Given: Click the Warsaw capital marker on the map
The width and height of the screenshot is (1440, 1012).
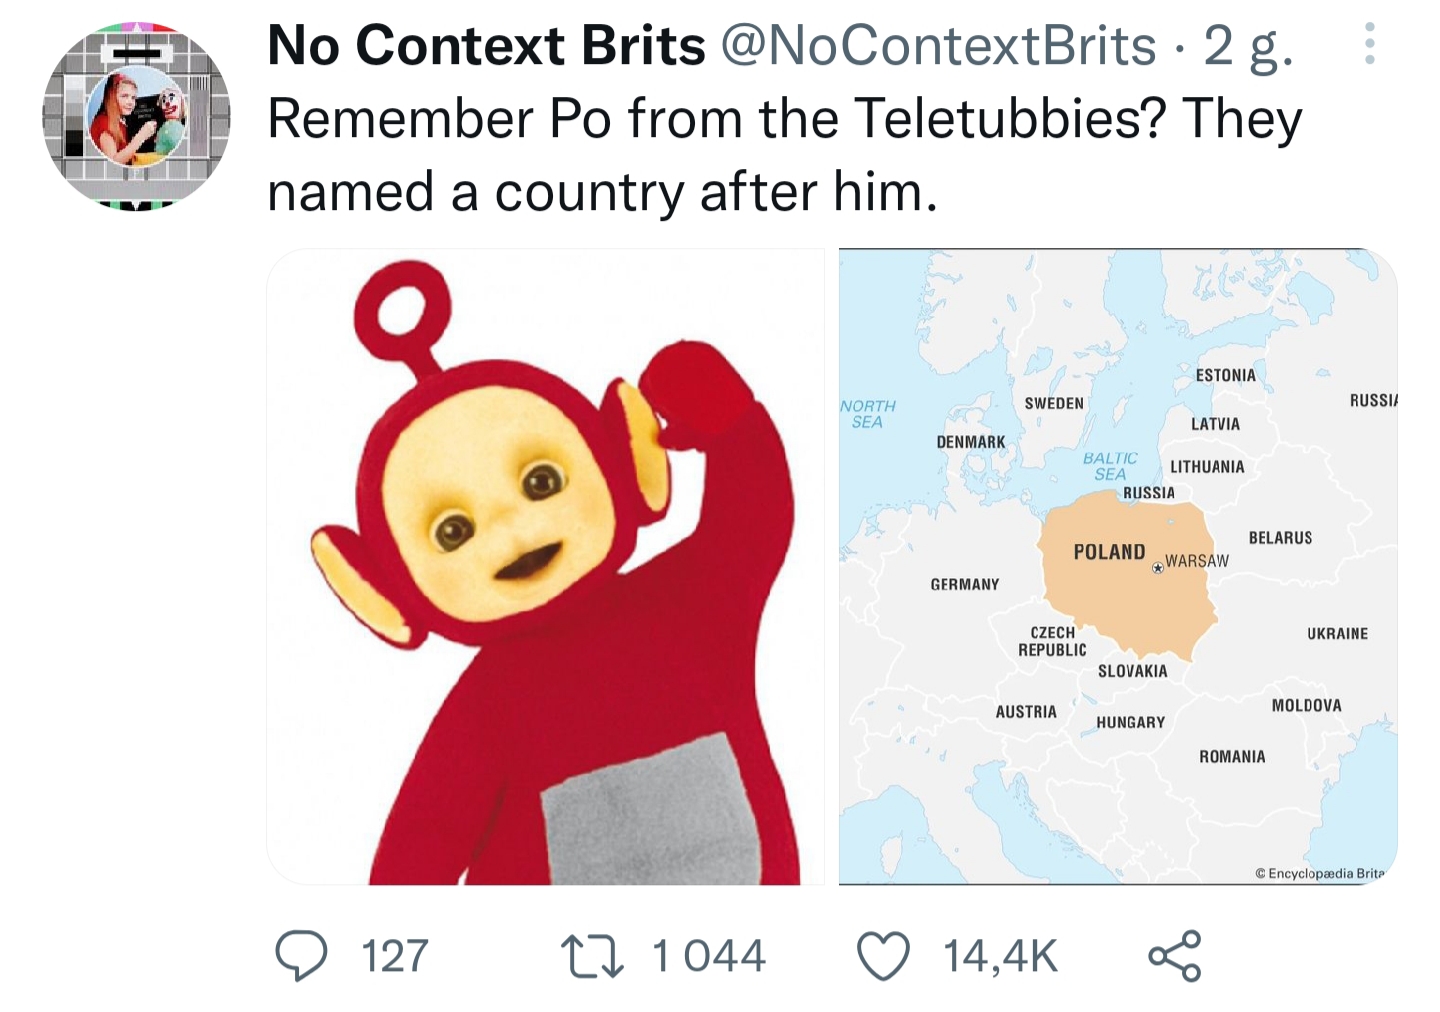Looking at the screenshot, I should pyautogui.click(x=1158, y=567).
